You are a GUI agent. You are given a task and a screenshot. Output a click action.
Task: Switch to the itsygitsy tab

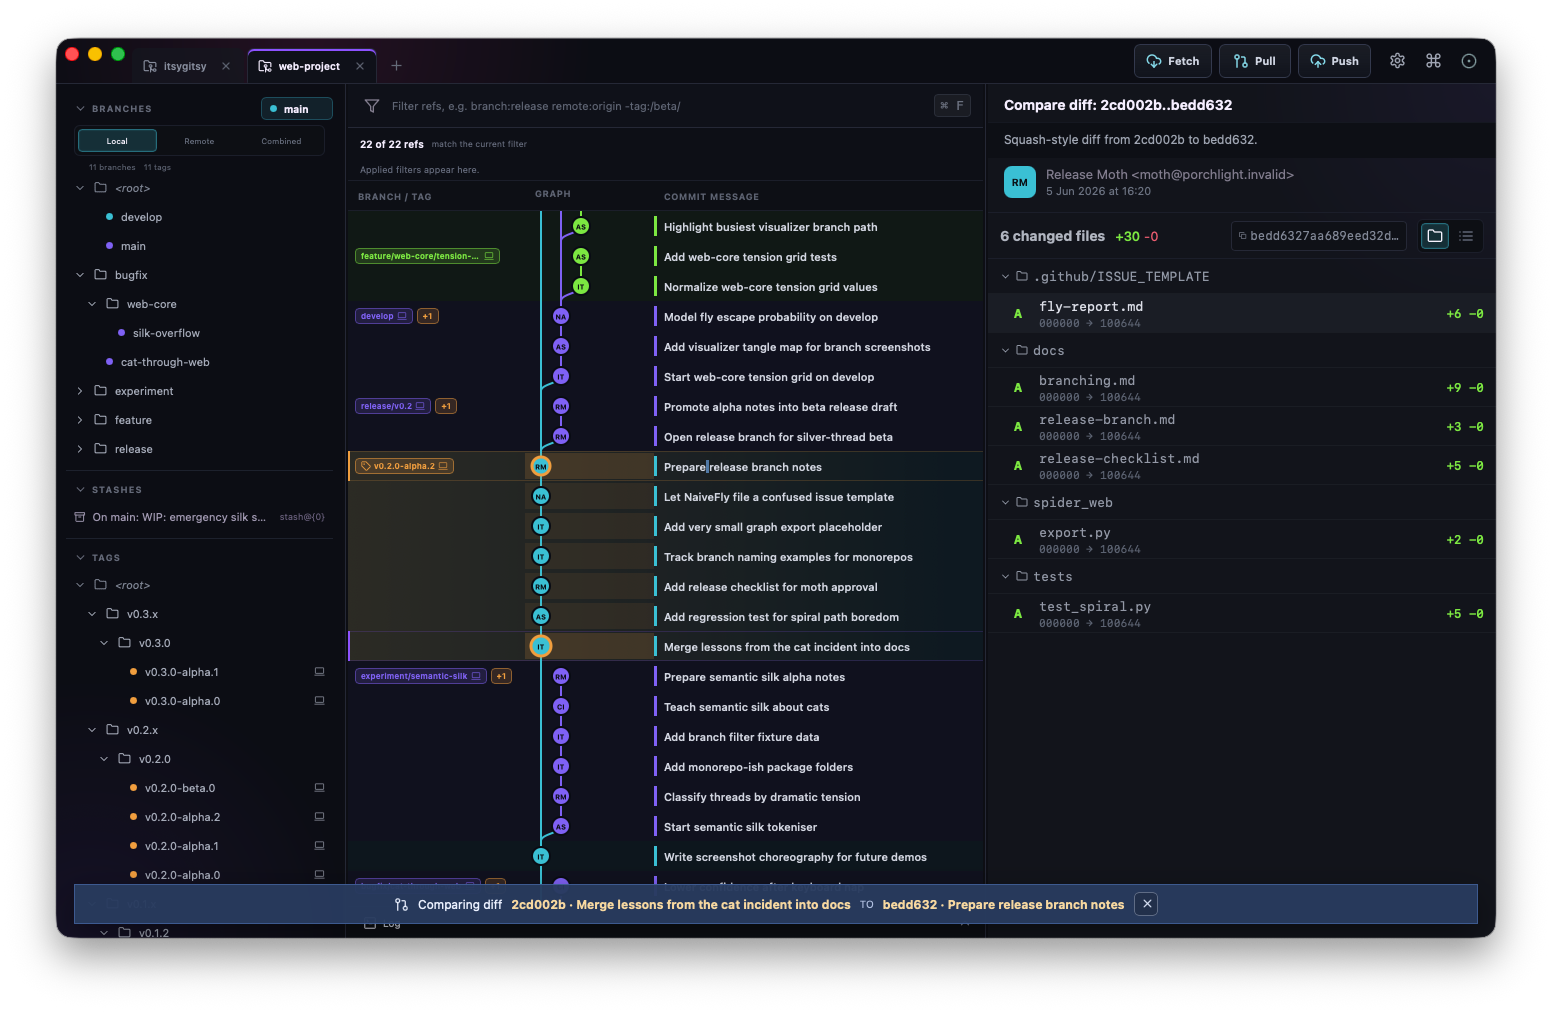(x=185, y=66)
